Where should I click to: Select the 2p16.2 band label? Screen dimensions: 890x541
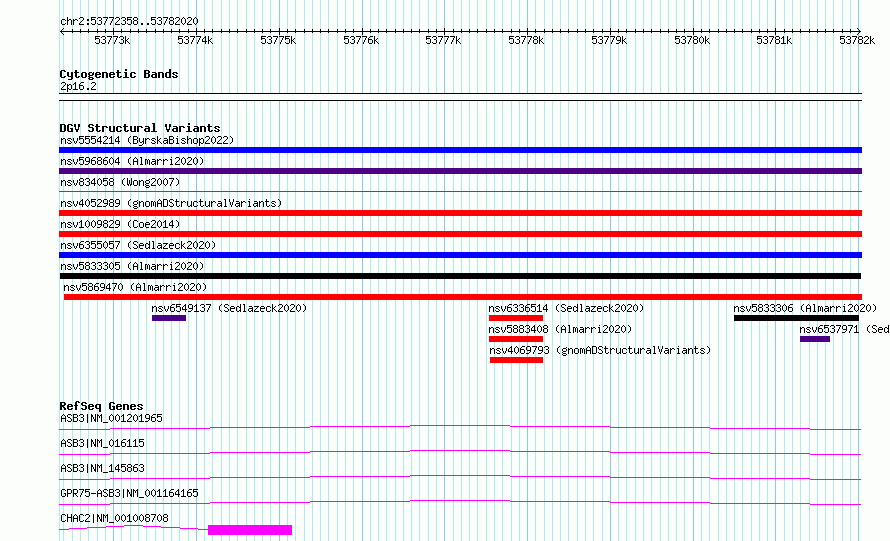tap(78, 86)
